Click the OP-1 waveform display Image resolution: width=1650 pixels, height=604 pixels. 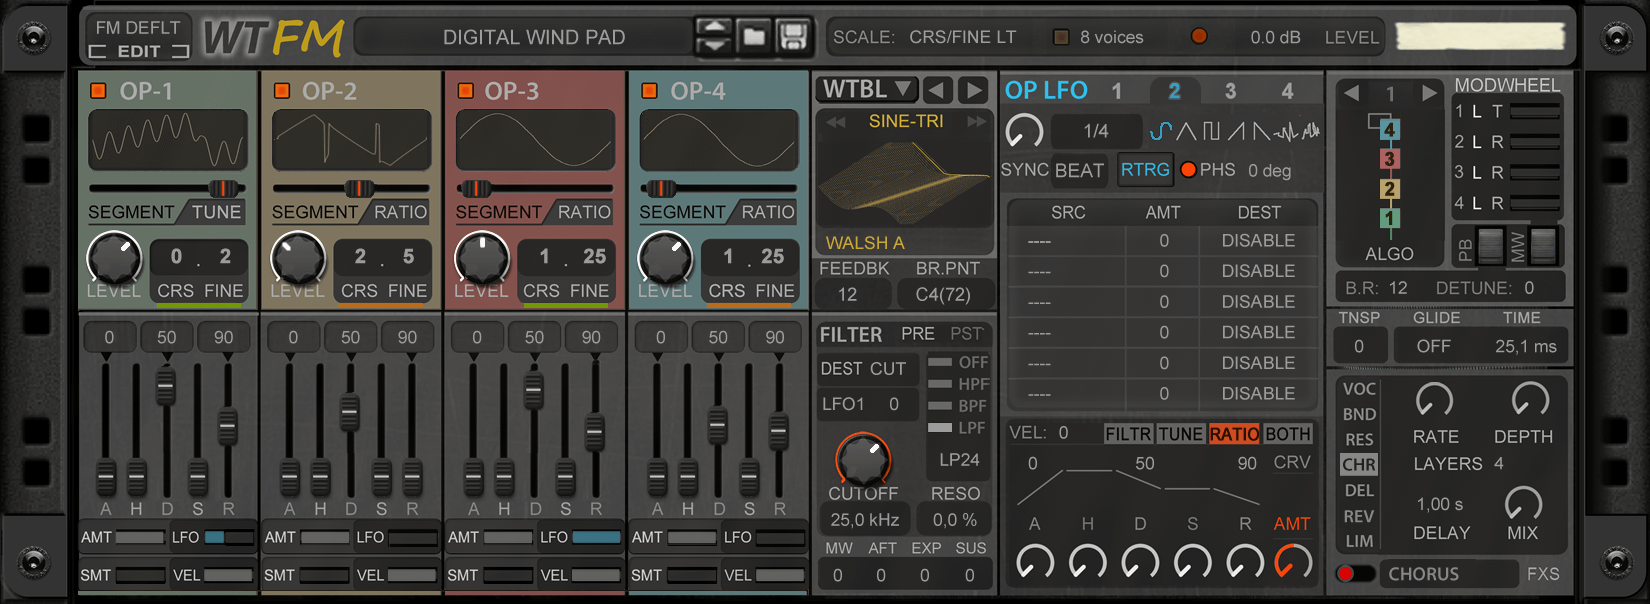[x=168, y=140]
